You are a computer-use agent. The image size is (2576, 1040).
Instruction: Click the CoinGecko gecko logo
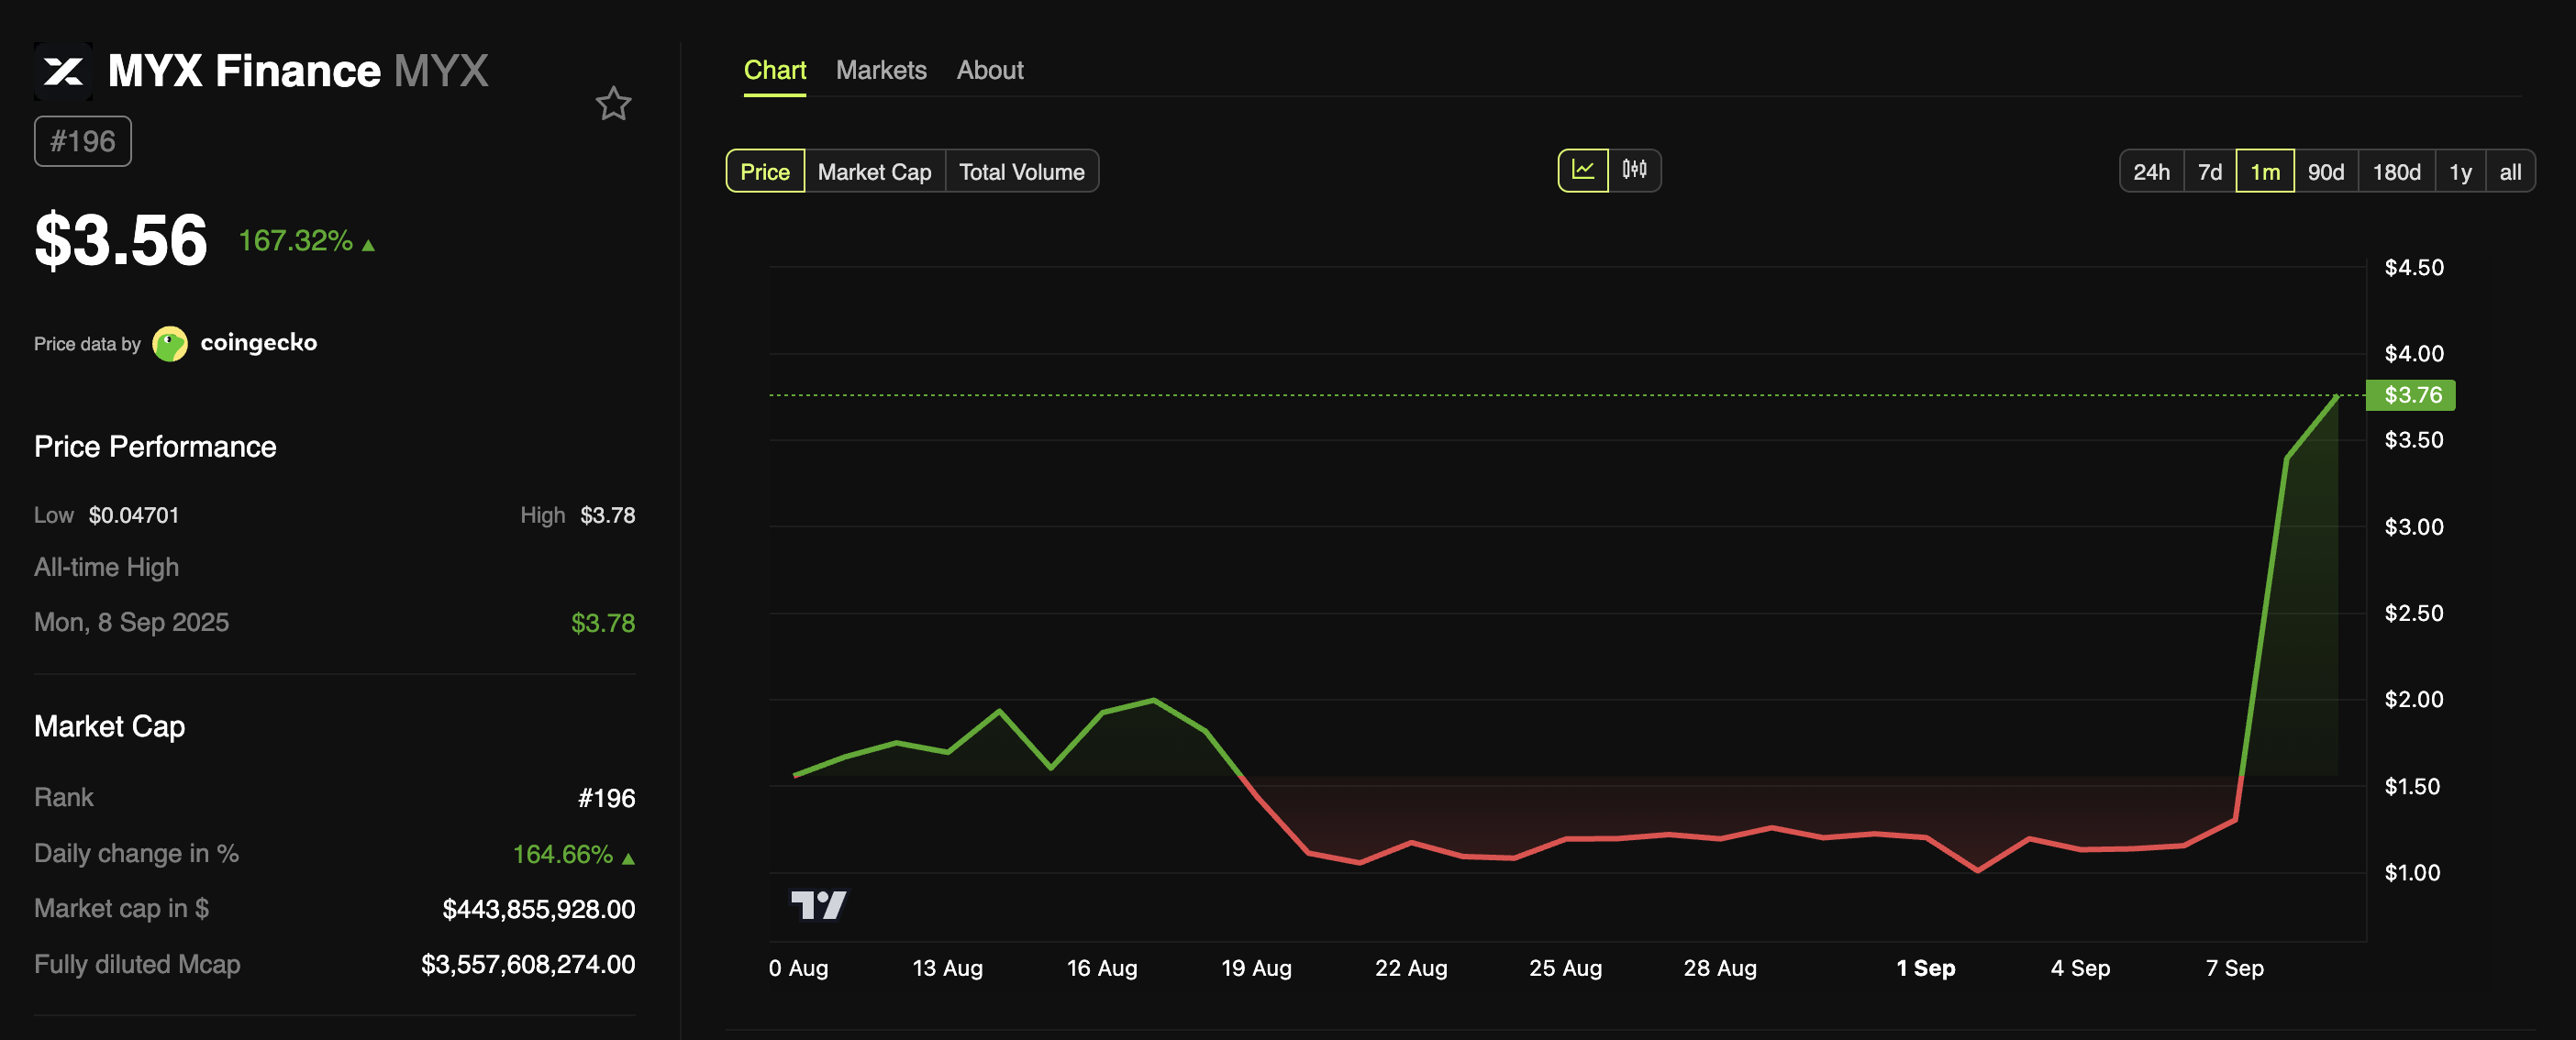coord(170,343)
